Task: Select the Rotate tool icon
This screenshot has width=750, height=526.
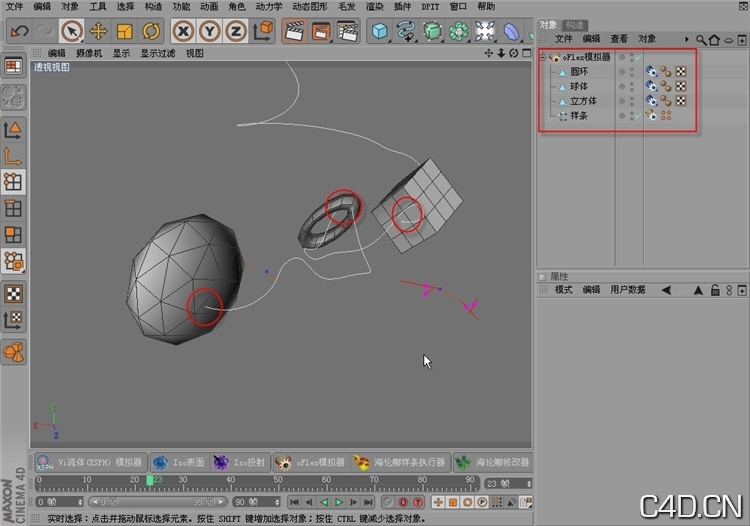Action: pos(151,31)
